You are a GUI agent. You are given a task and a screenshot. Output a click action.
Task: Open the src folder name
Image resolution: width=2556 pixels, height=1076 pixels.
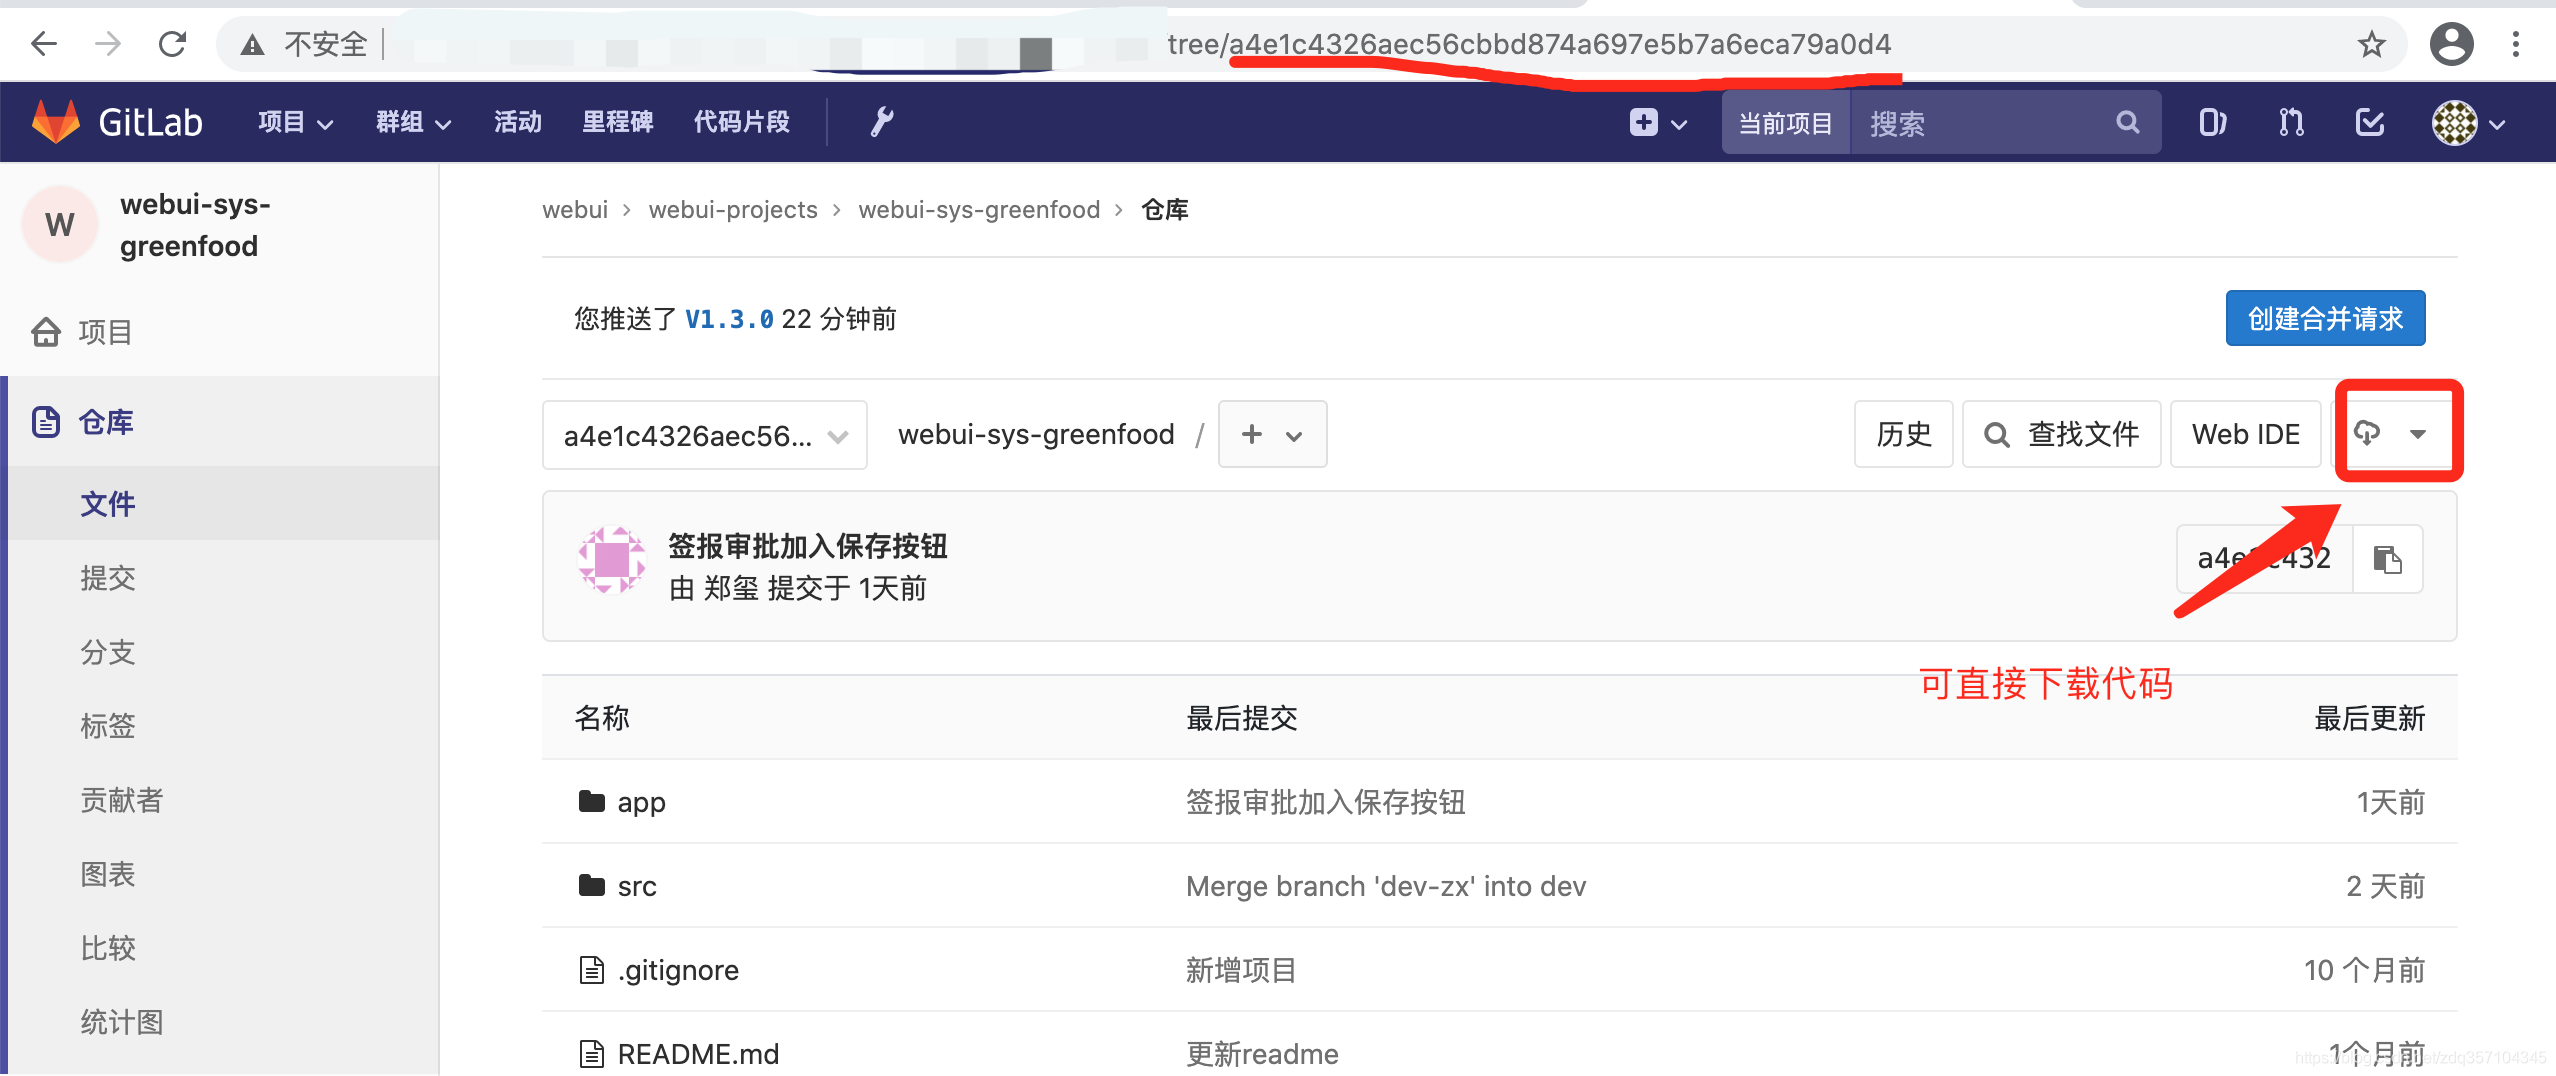[x=637, y=886]
